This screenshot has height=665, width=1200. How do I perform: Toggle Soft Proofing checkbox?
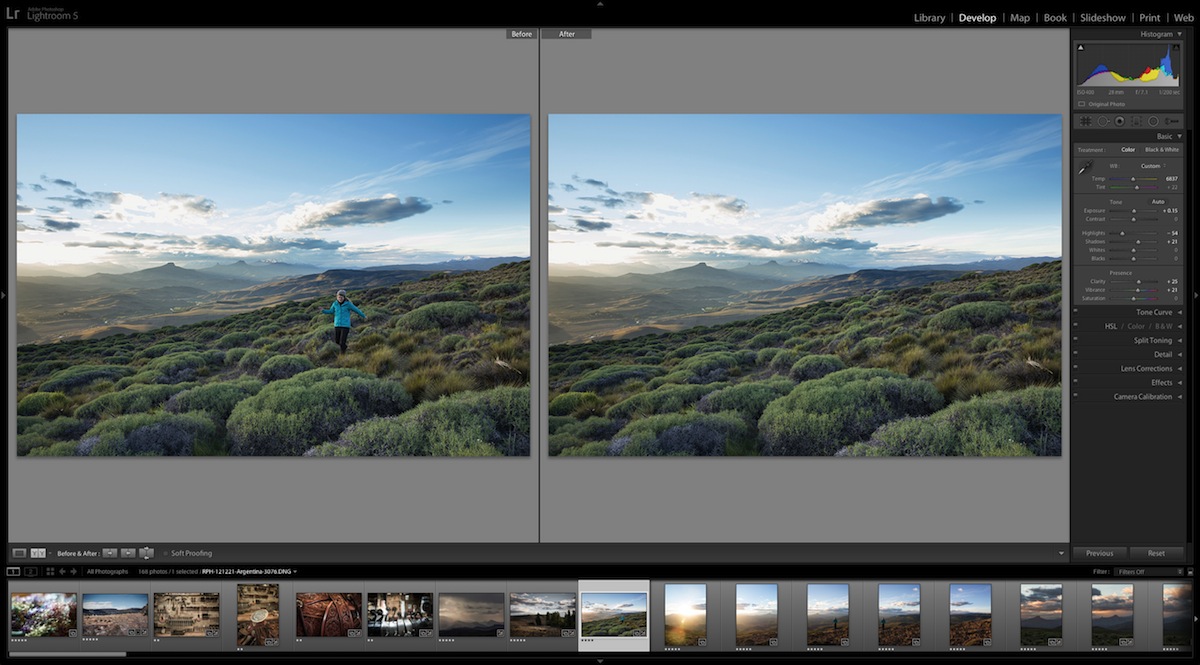(x=165, y=553)
